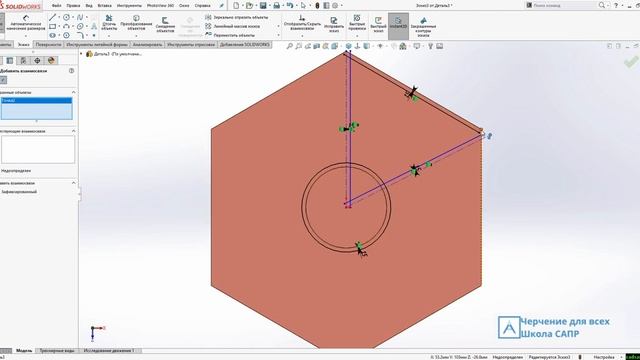Open help for Добавить взаимосвязи panel

[71, 71]
